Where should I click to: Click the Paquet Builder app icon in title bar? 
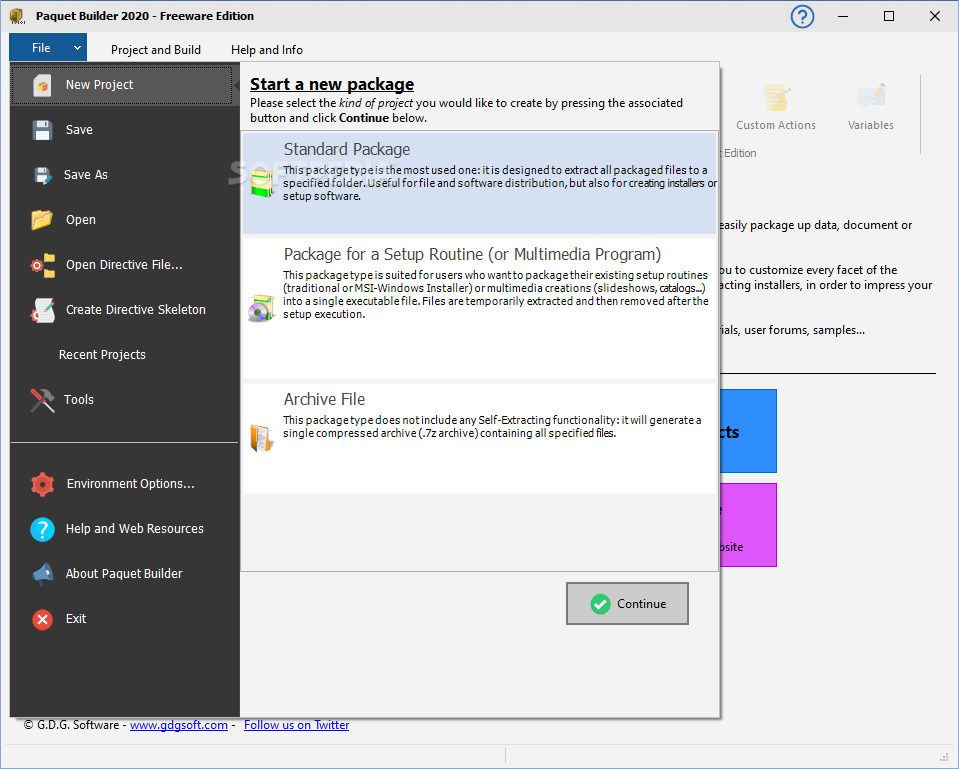(17, 16)
